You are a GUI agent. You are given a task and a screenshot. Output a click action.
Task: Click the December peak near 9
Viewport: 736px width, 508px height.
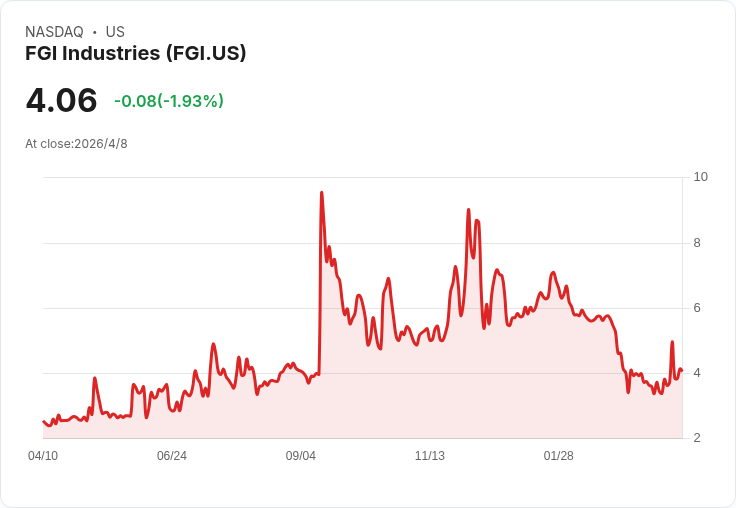coord(468,210)
